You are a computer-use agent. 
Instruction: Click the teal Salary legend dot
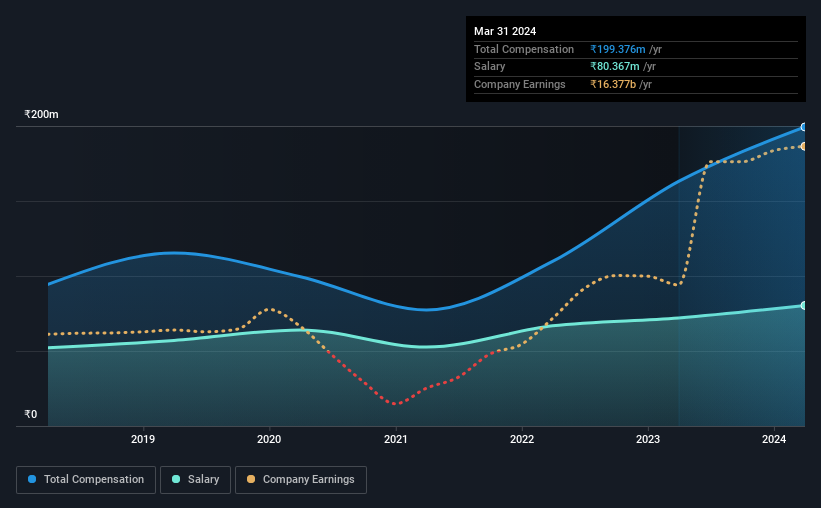pyautogui.click(x=176, y=479)
